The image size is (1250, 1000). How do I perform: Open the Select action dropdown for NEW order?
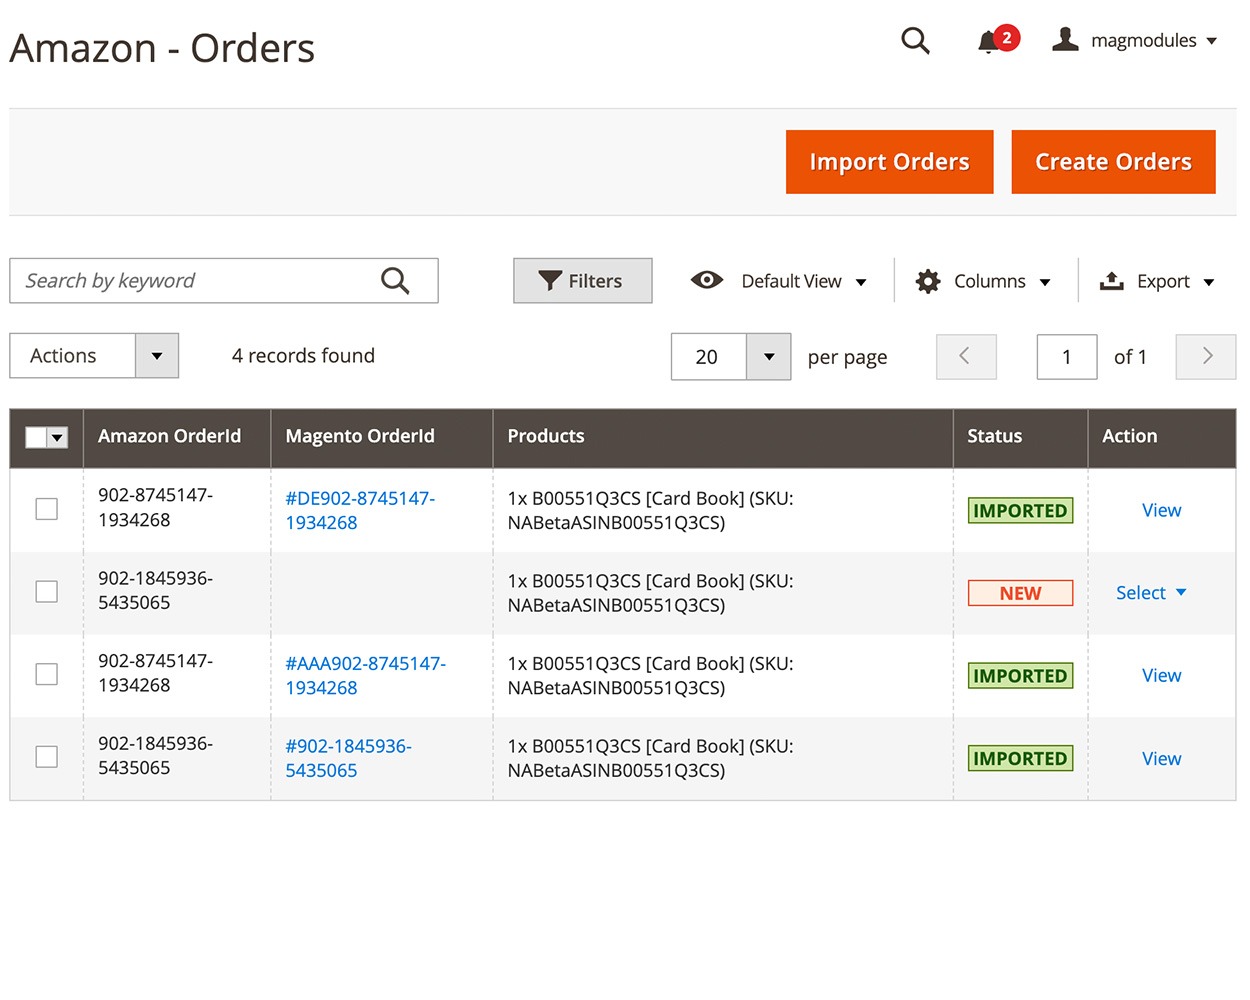(x=1150, y=593)
